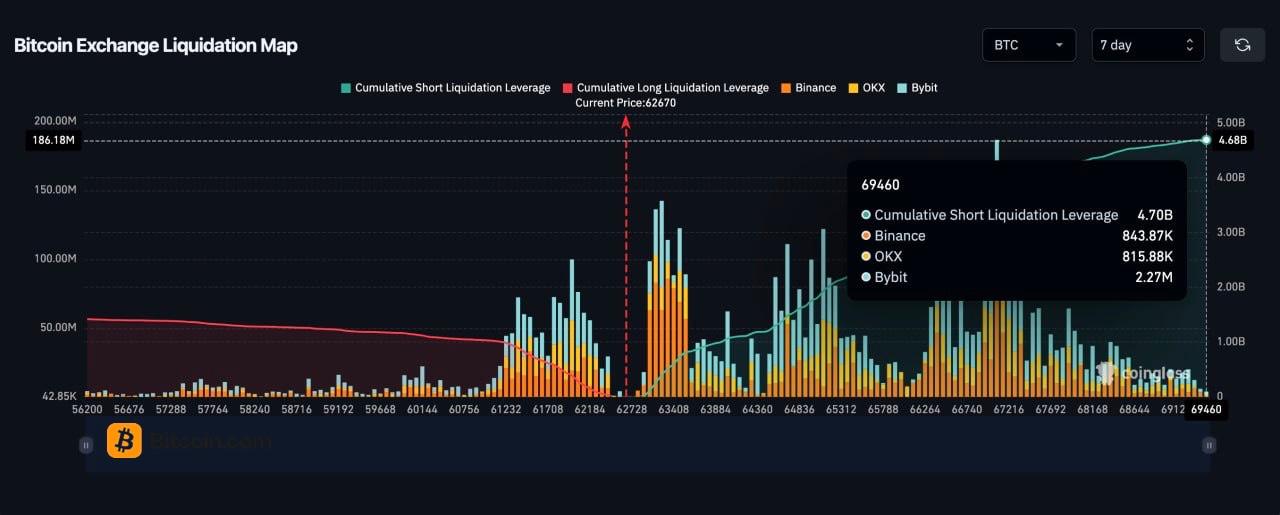Toggle the OKX legend series

point(866,88)
